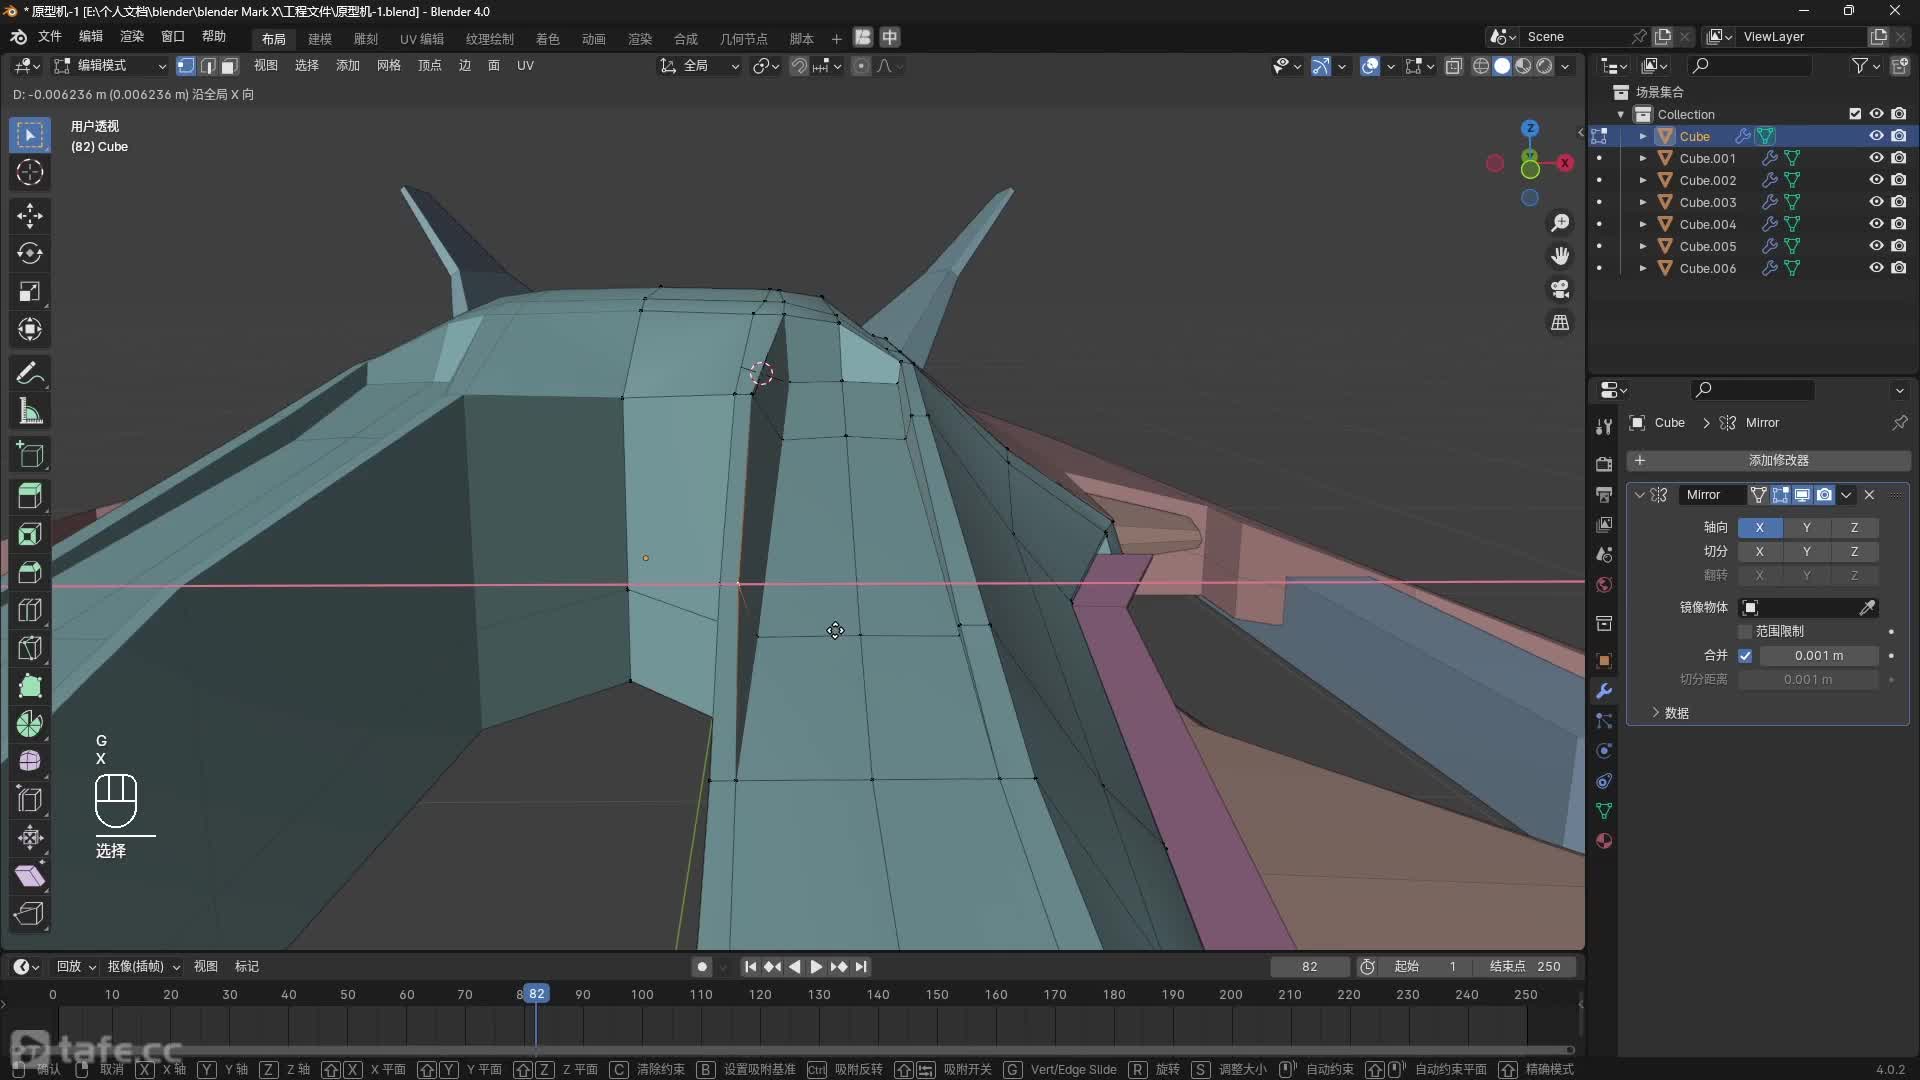Open the Edit Mode (编辑模式) dropdown
The width and height of the screenshot is (1920, 1080).
111,66
